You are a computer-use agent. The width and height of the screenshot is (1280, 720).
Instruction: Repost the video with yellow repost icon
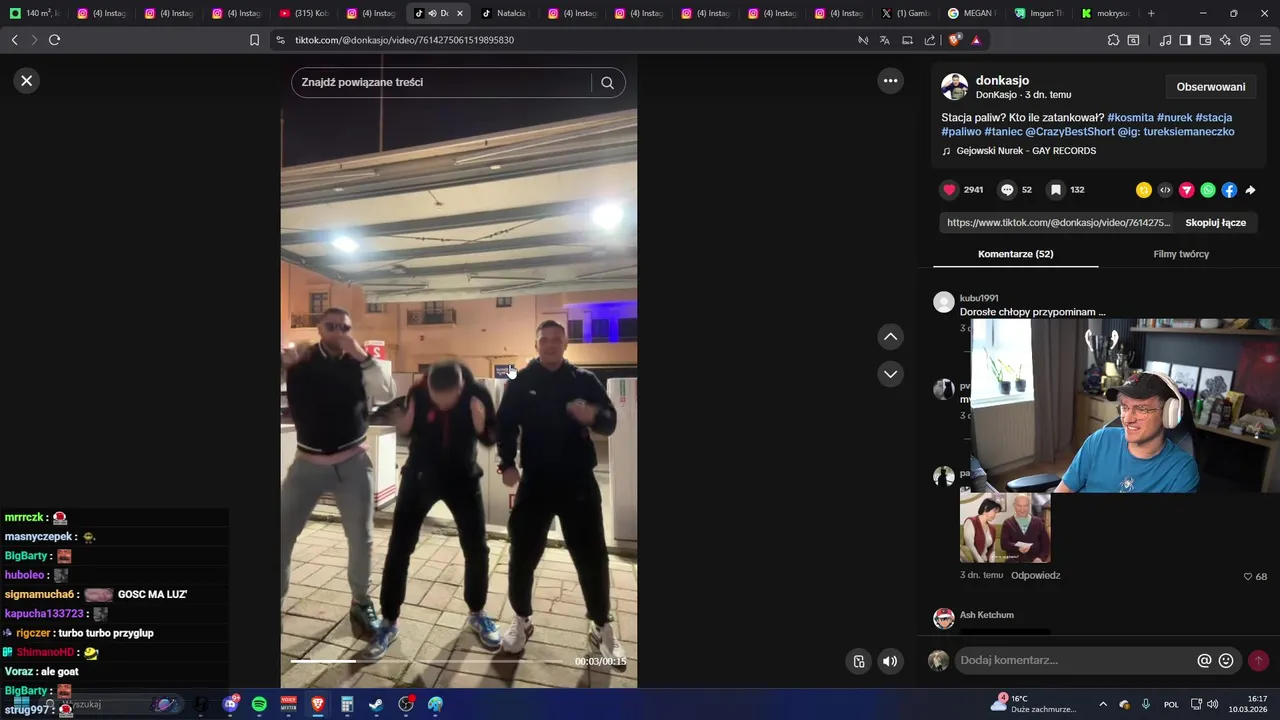[x=1144, y=190]
